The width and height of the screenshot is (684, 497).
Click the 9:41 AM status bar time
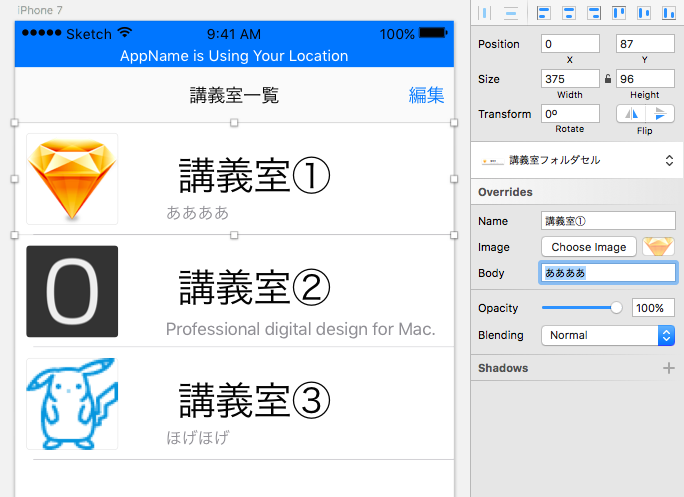234,34
